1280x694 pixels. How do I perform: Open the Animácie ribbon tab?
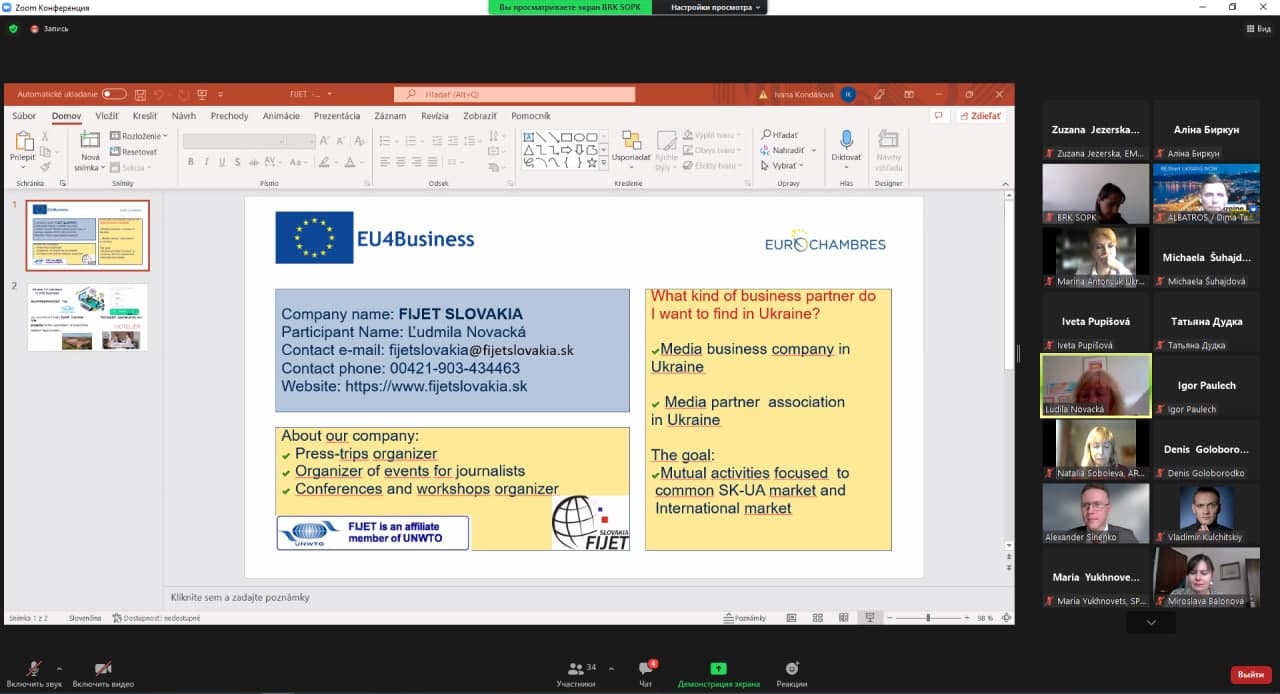click(x=281, y=116)
